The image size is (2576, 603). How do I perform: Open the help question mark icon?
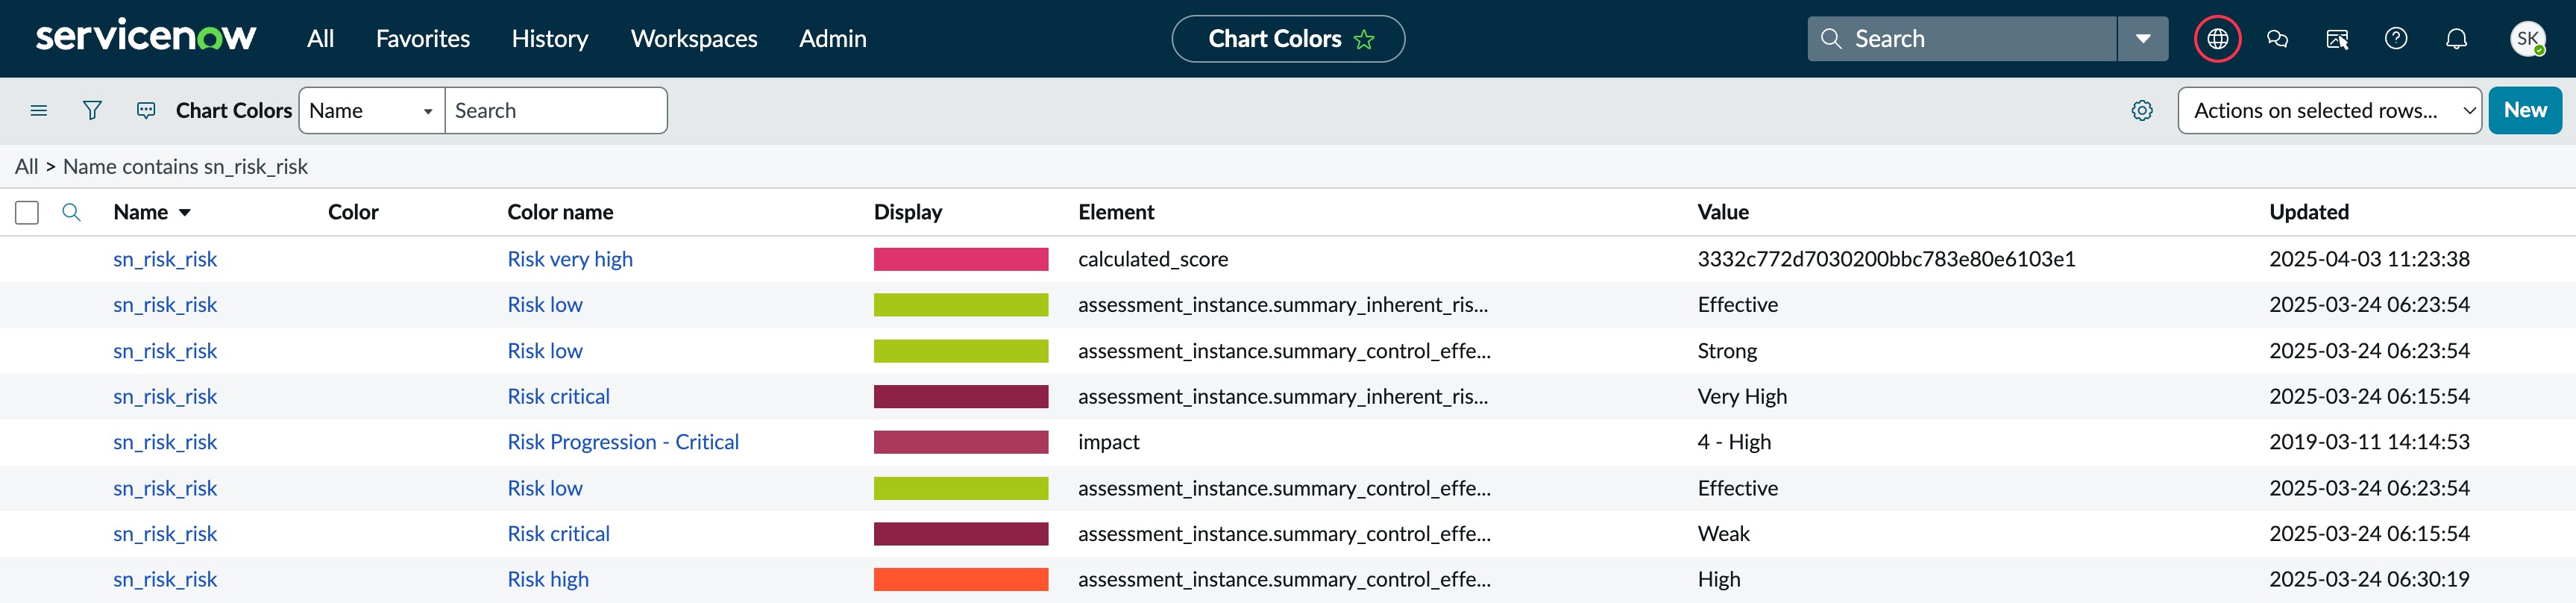2396,39
